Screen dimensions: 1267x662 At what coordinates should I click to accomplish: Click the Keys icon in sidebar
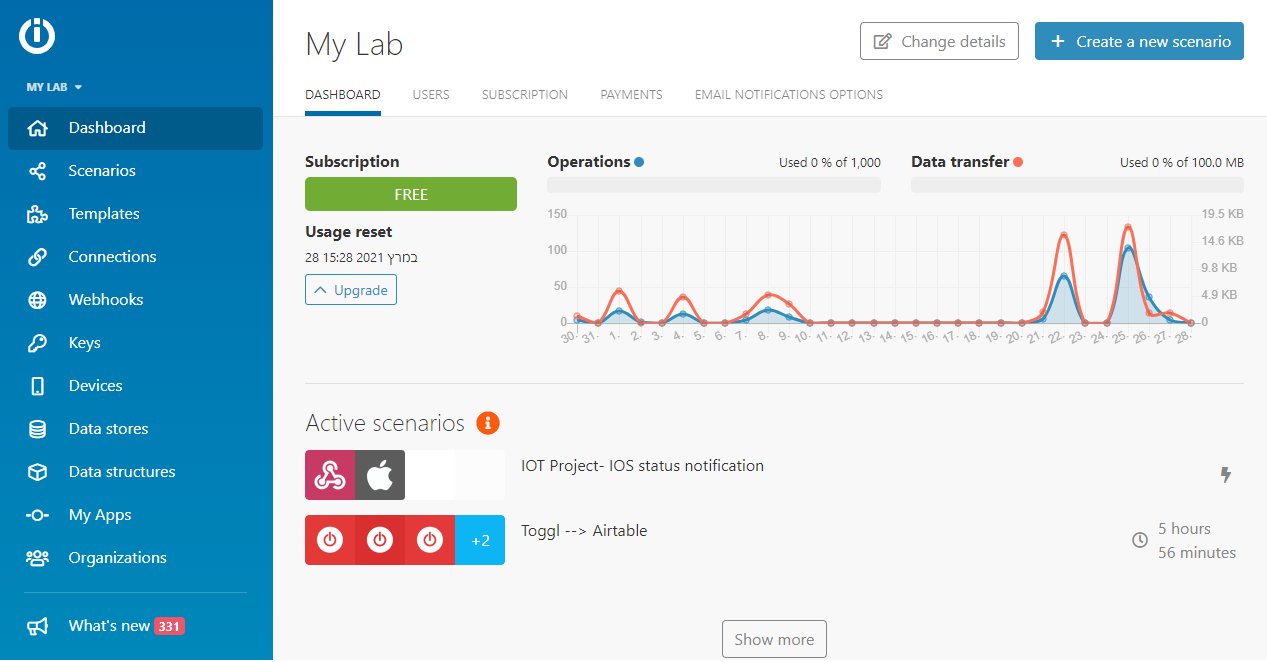pyautogui.click(x=38, y=343)
